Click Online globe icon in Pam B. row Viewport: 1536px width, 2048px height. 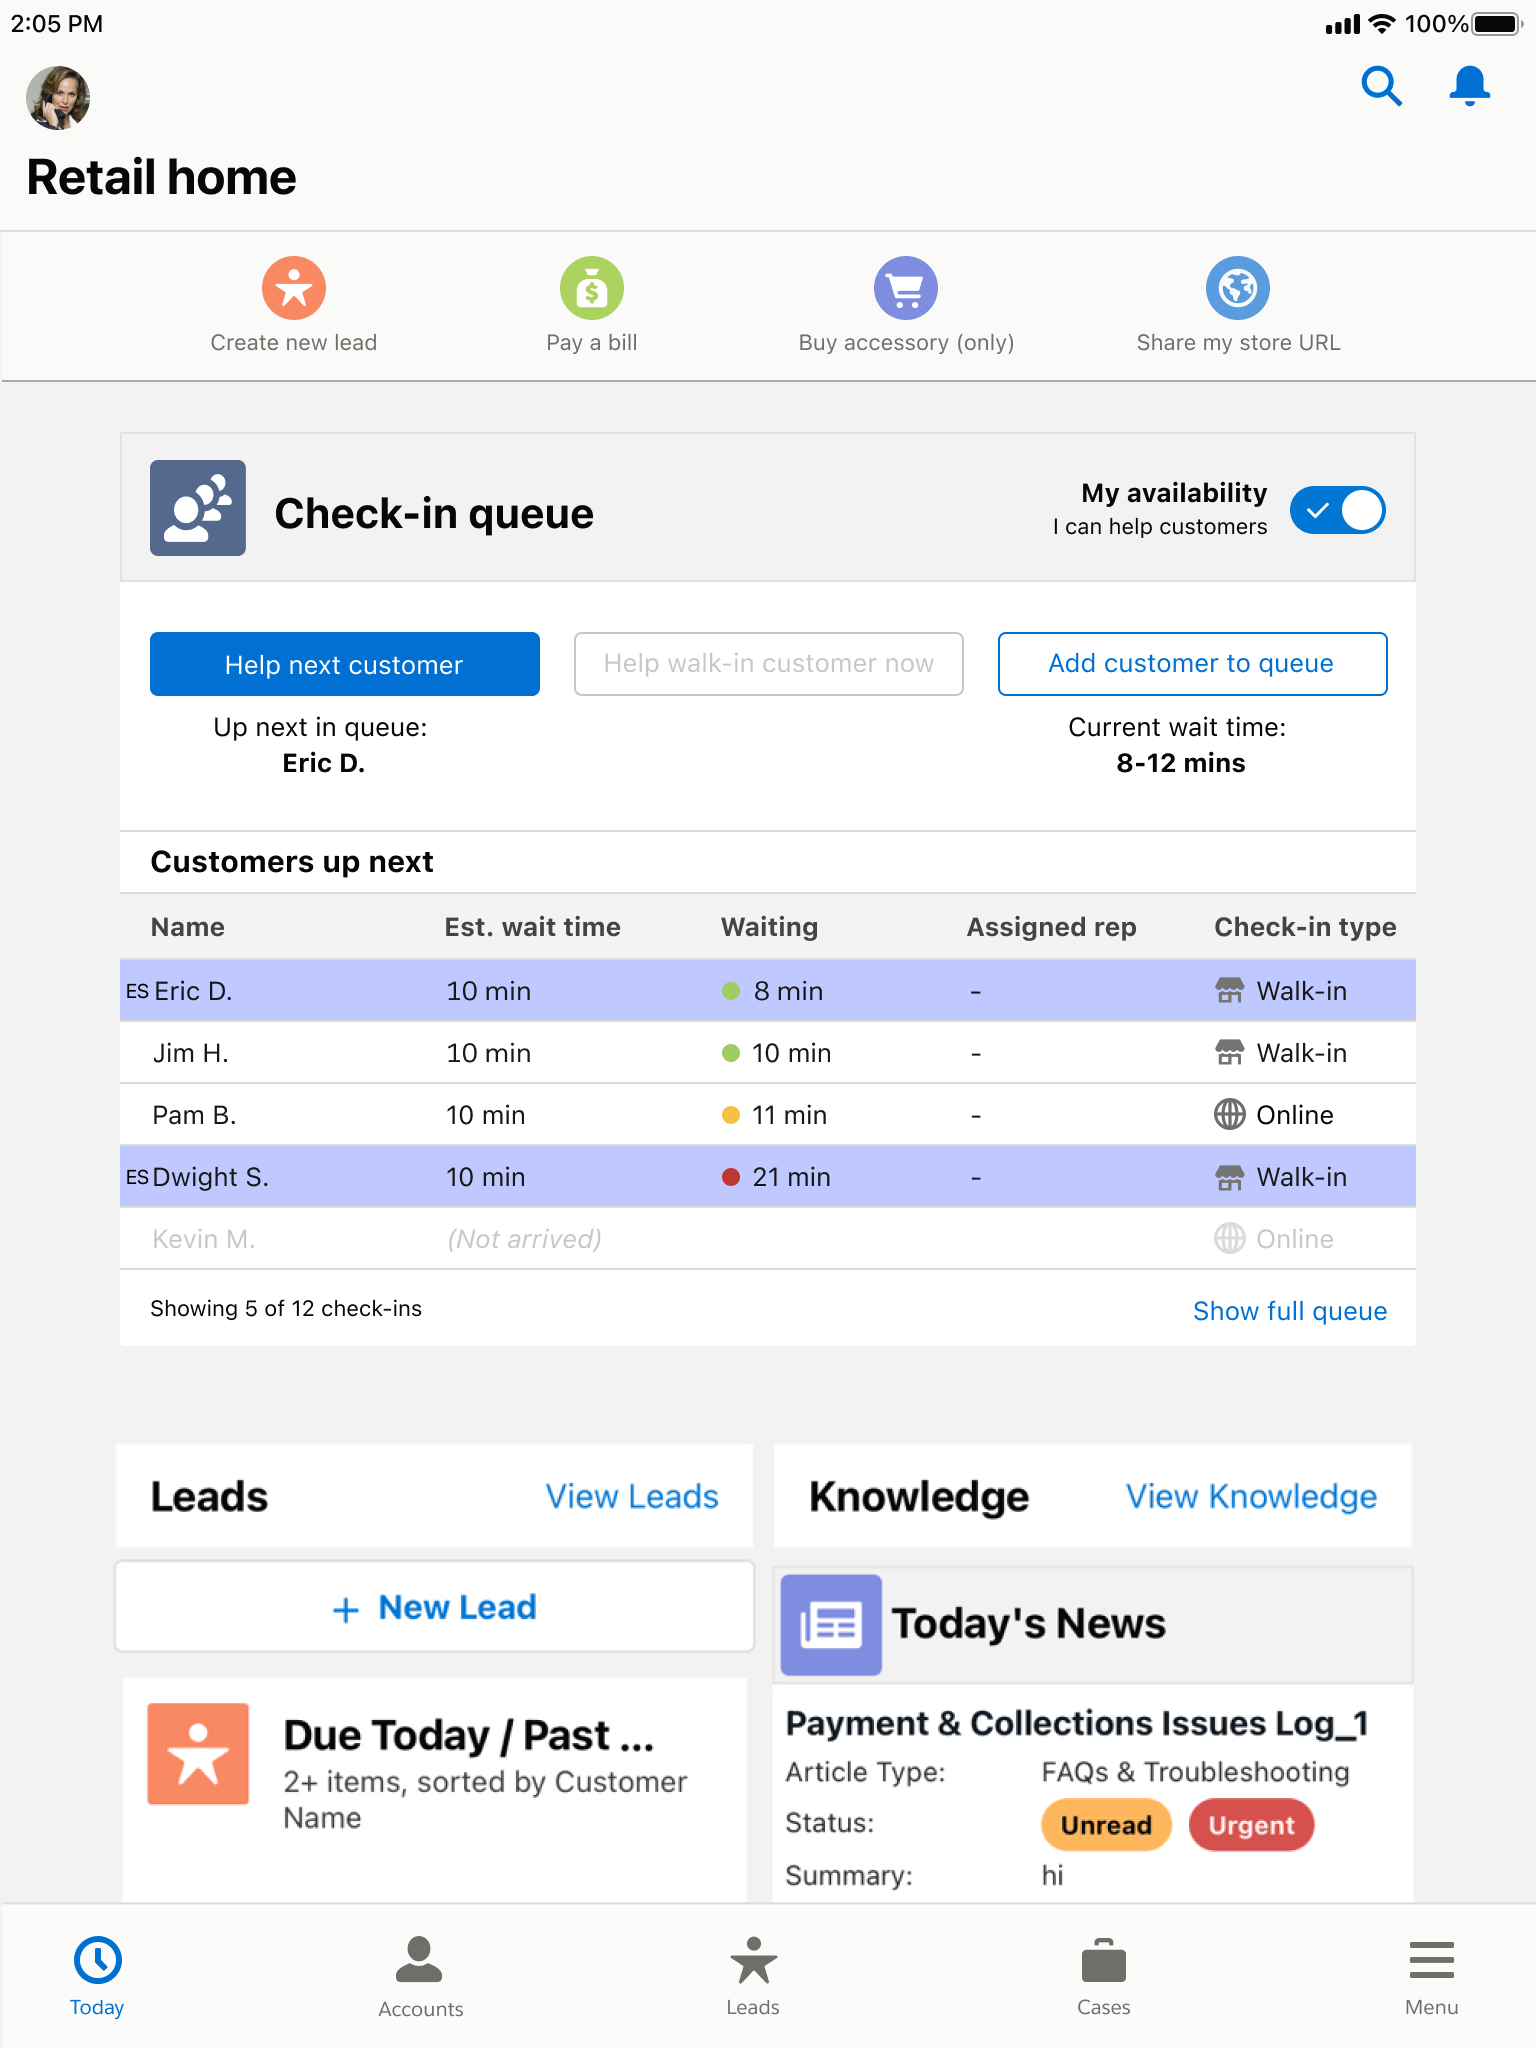pos(1229,1114)
